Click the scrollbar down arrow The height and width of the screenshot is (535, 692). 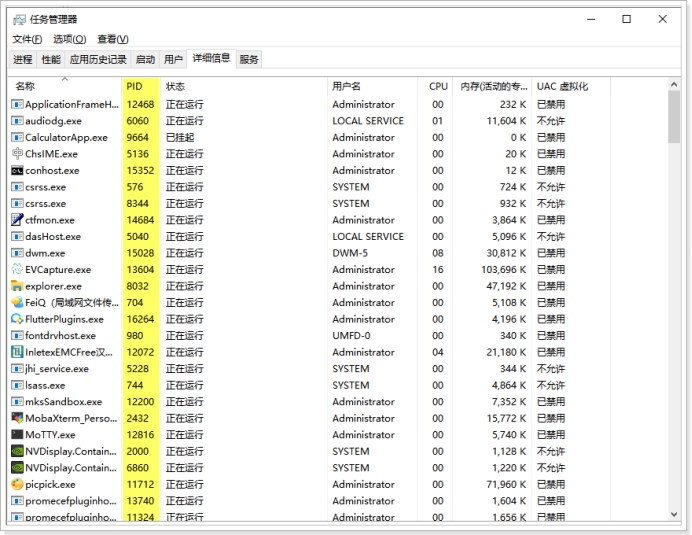[x=674, y=514]
